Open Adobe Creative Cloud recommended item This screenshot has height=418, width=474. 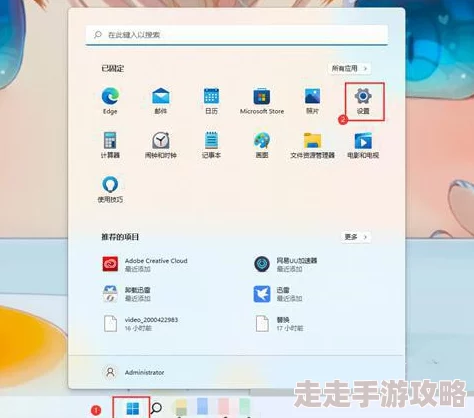point(145,264)
